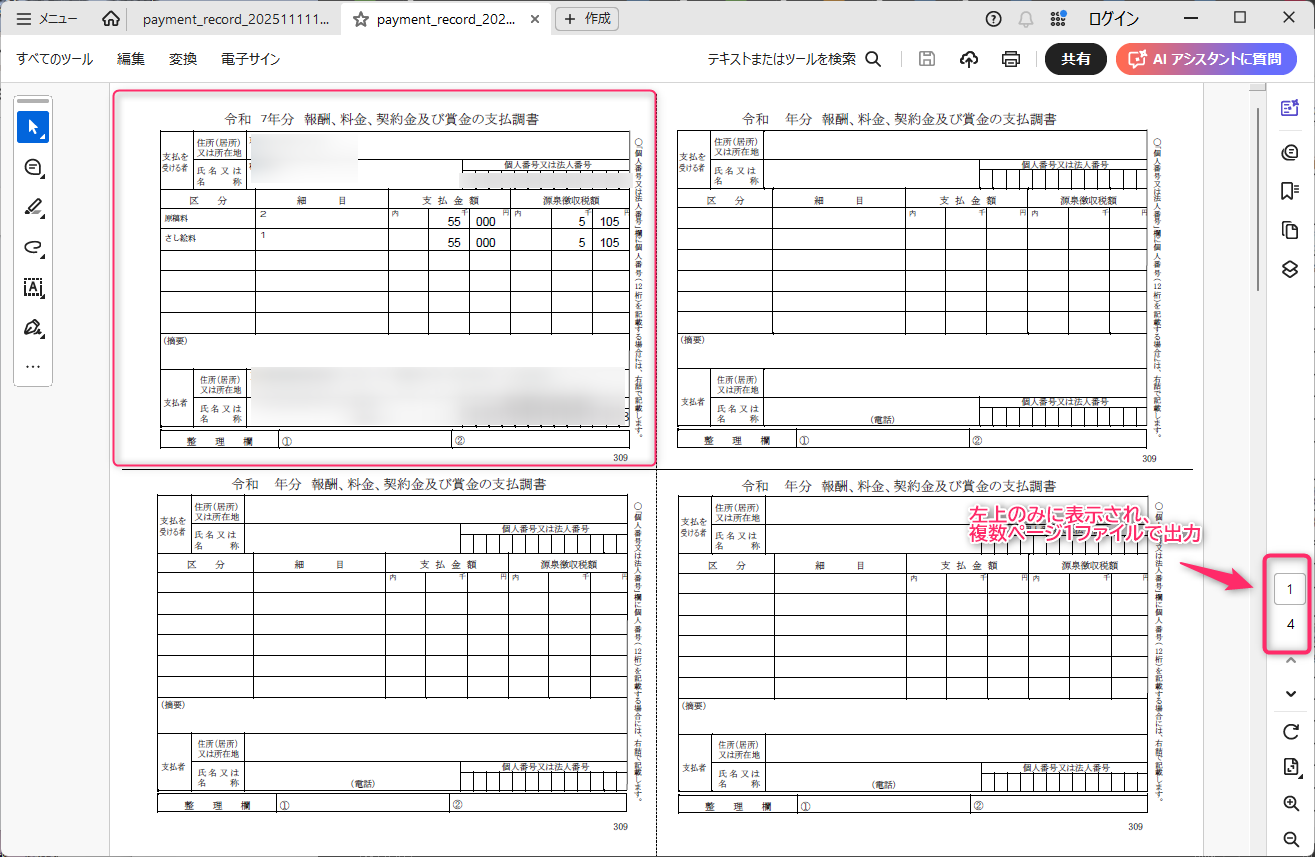Switch to the first payment_record tab
1315x857 pixels.
pyautogui.click(x=235, y=19)
